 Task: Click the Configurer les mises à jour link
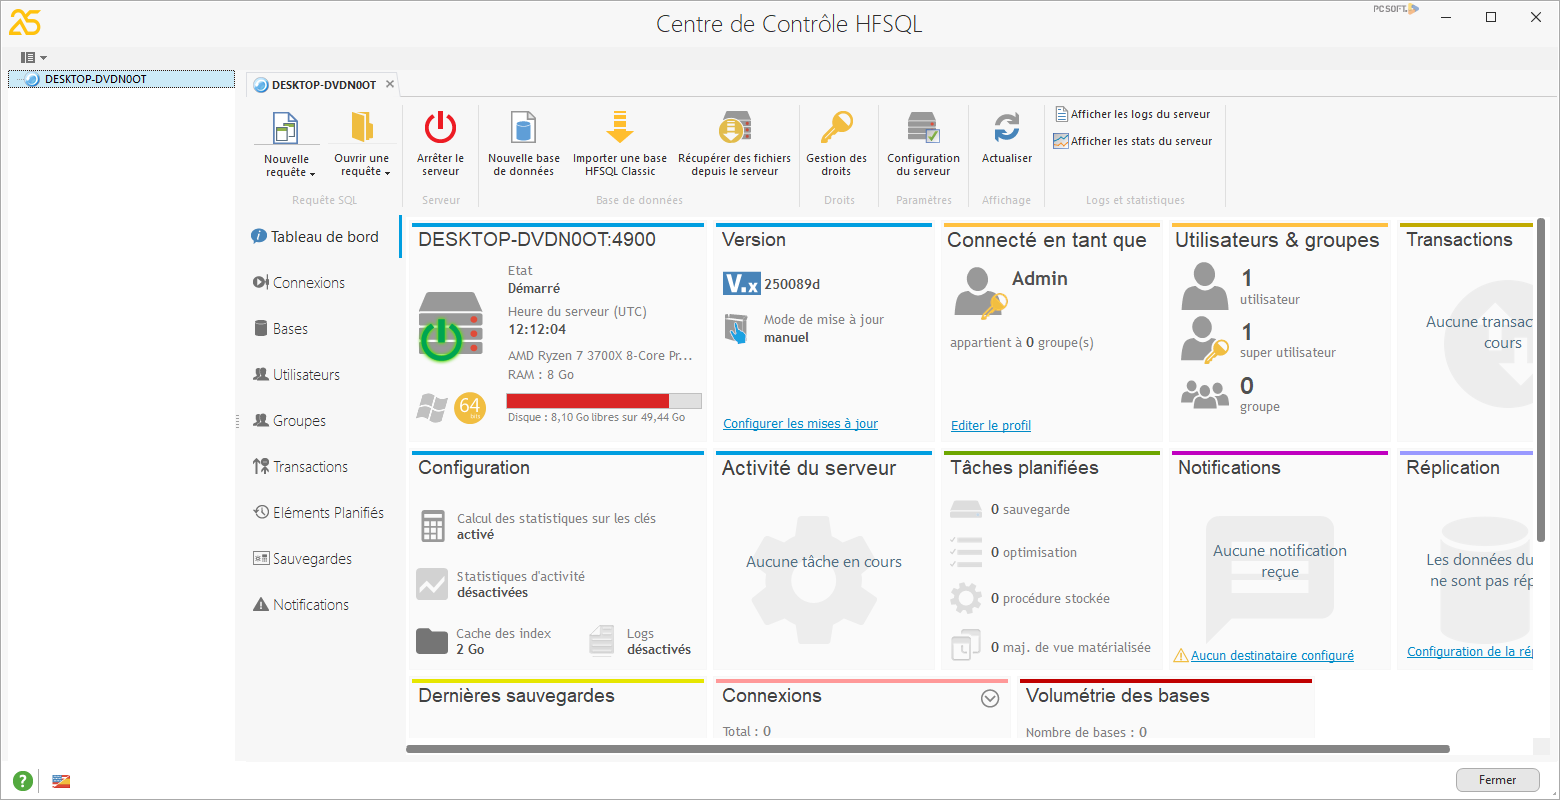(800, 424)
